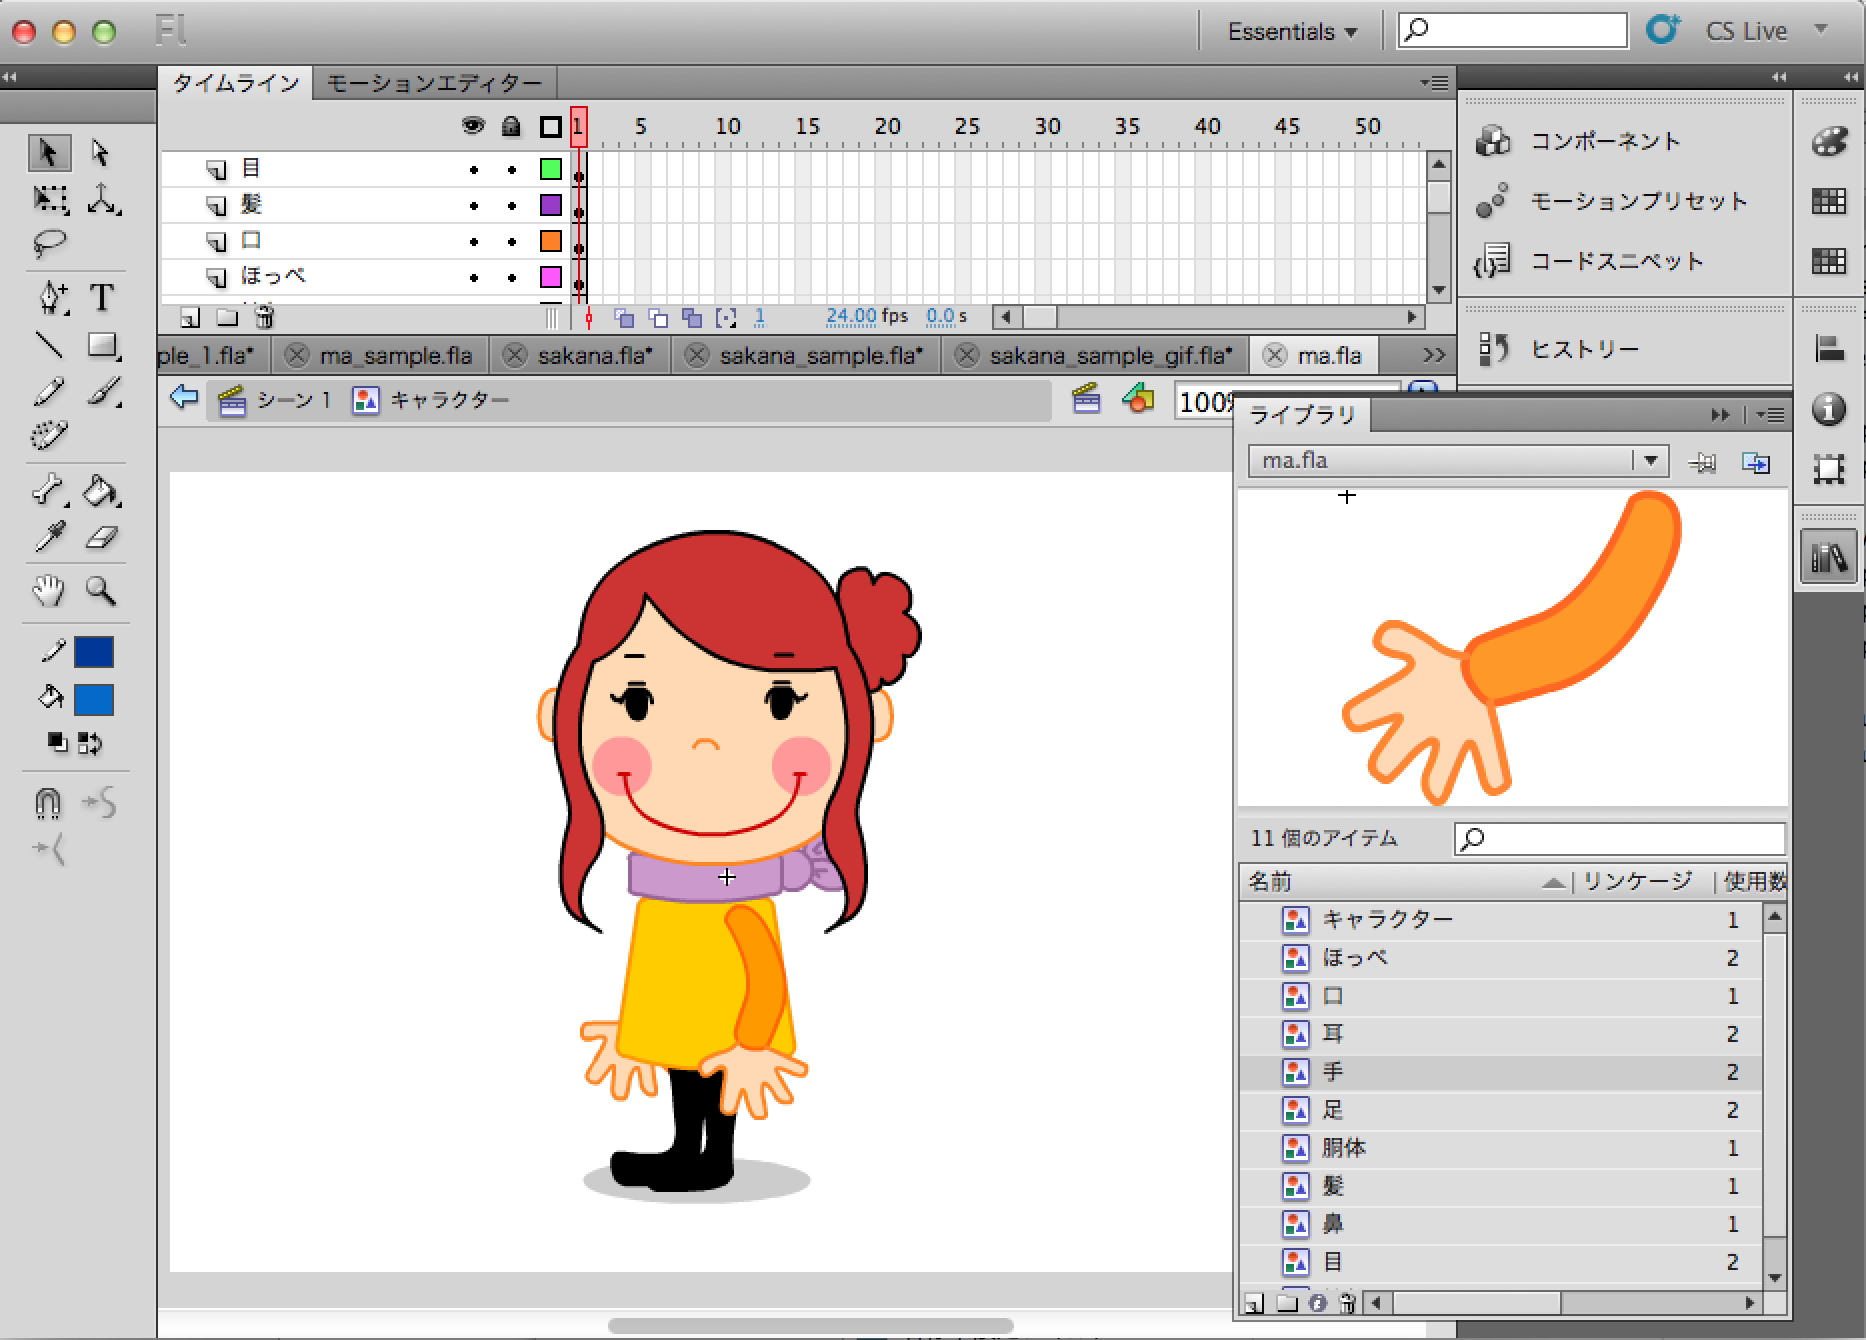Viewport: 1866px width, 1340px height.
Task: Open the コンポーネント panel
Action: 1605,141
